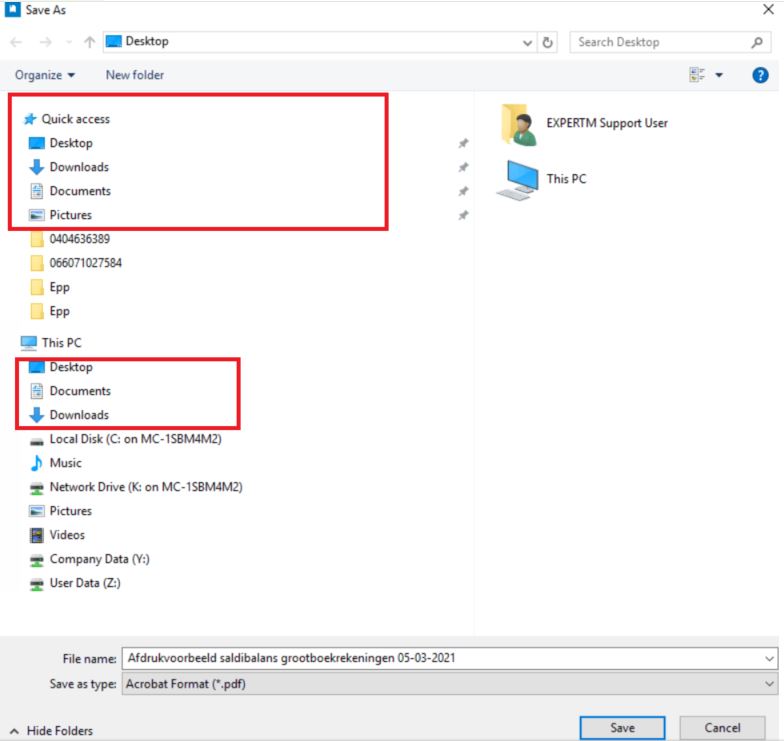Click the Help question mark icon
The width and height of the screenshot is (784, 741).
point(759,75)
